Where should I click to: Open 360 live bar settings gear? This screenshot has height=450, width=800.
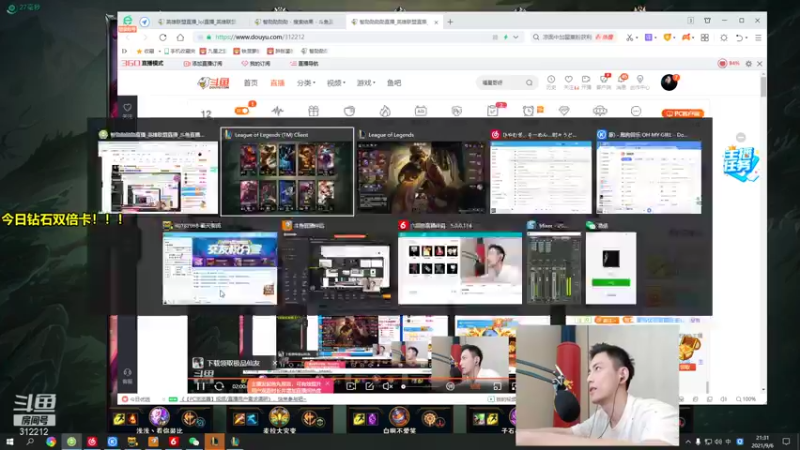(748, 64)
